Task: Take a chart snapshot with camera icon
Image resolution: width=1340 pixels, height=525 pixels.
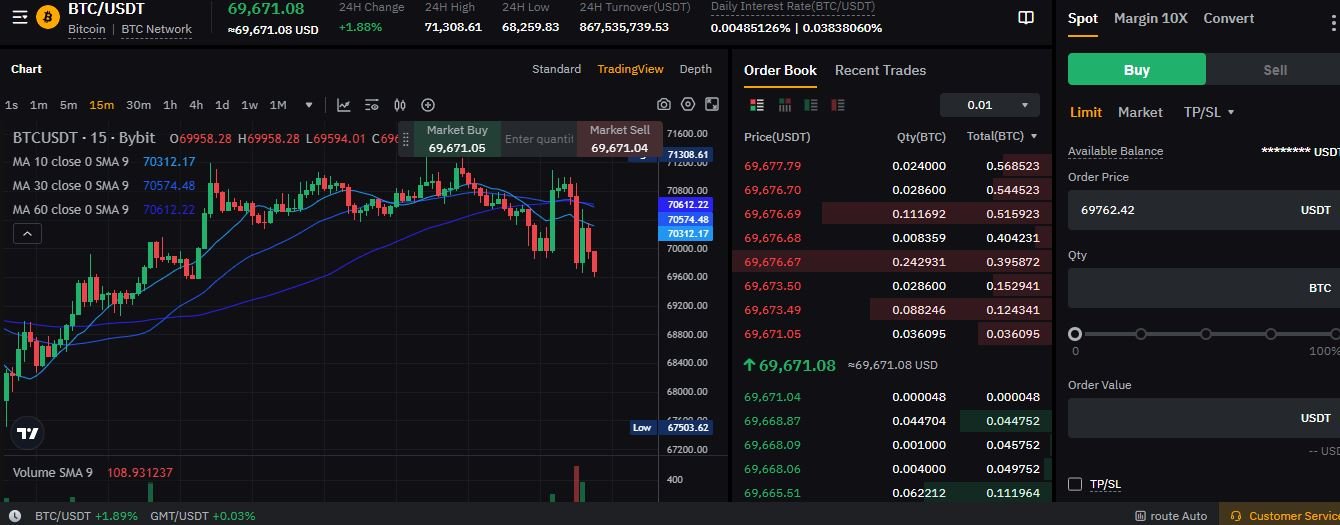Action: (664, 105)
